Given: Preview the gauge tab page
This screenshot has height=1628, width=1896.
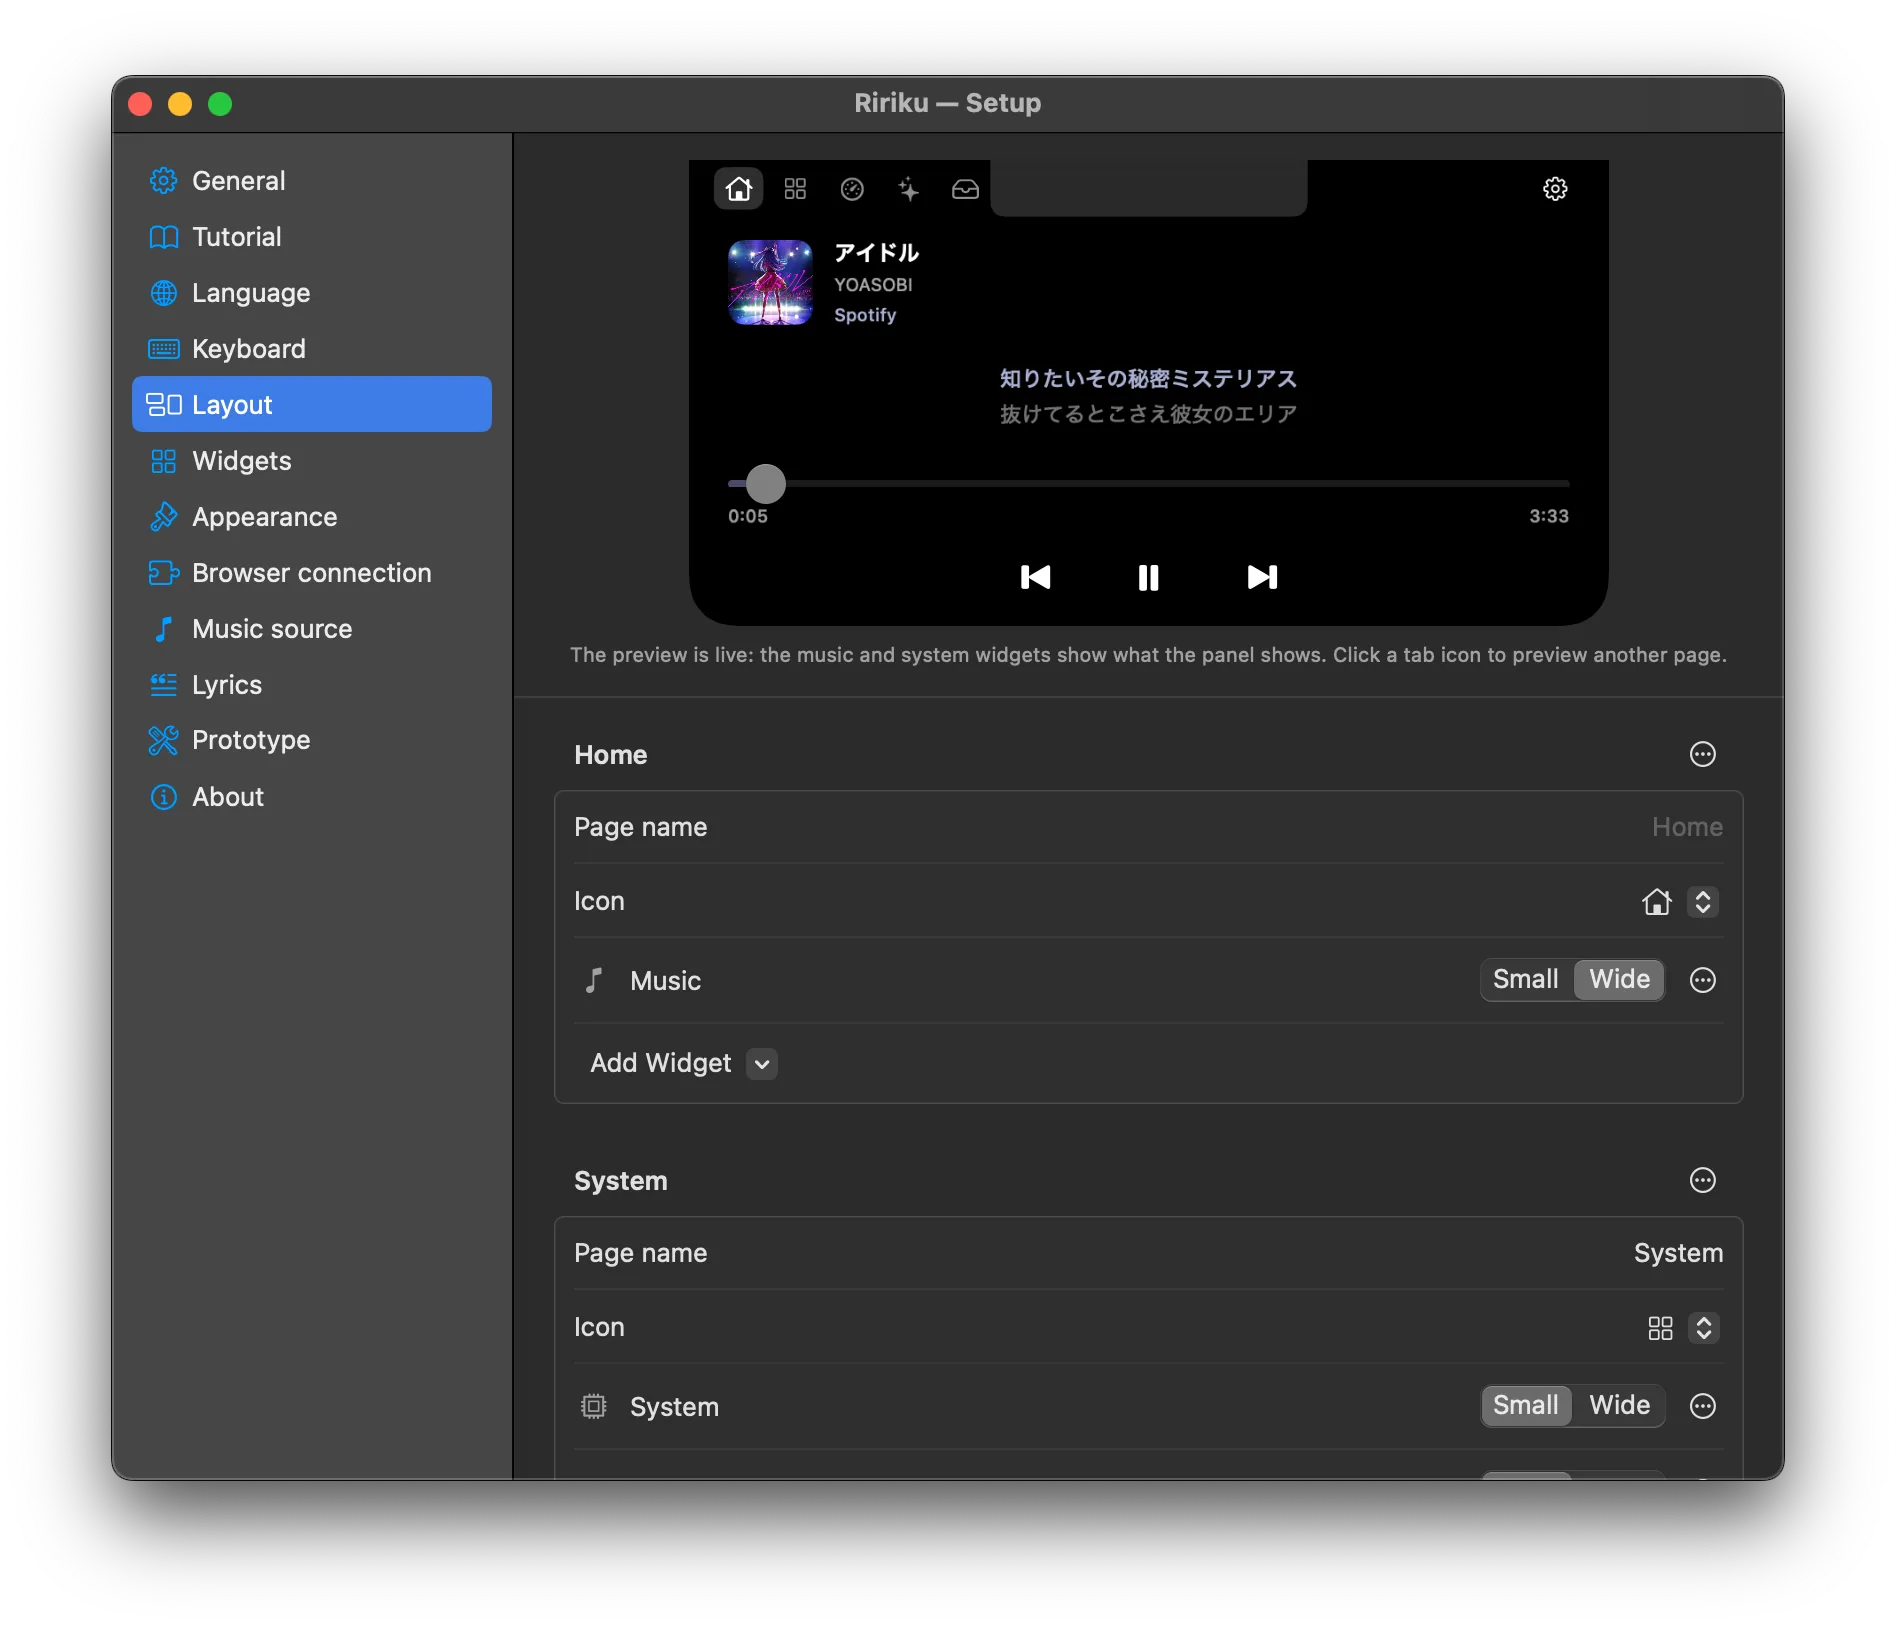Looking at the screenshot, I should point(852,189).
